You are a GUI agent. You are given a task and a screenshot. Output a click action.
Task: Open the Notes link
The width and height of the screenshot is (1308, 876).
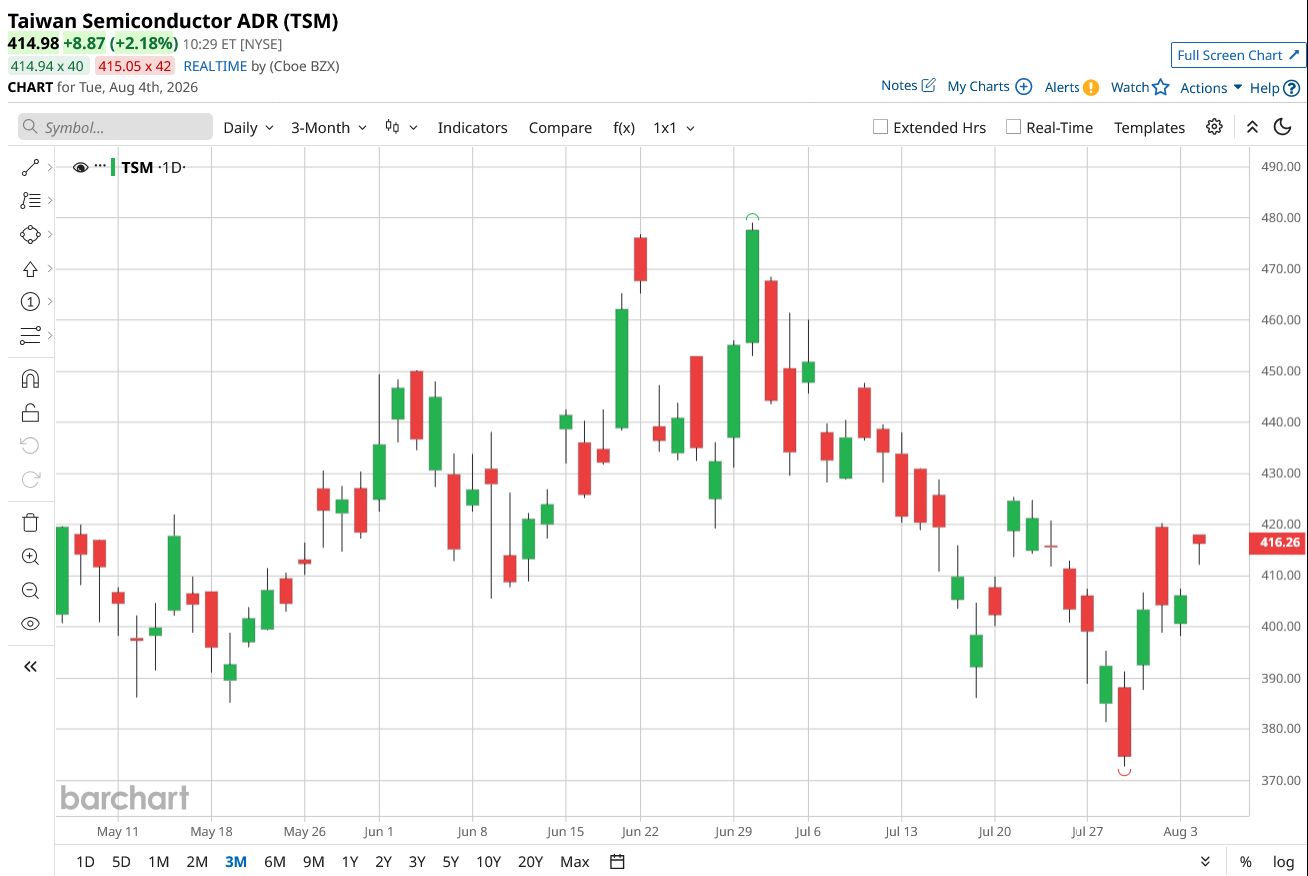908,86
